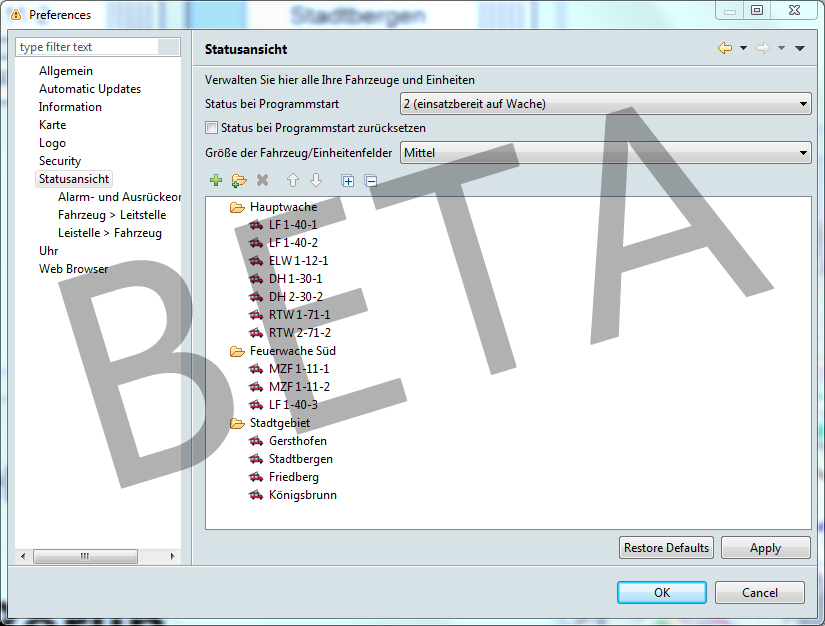Expand all tree nodes with plus icon
Screen dimensions: 825x626
click(348, 181)
